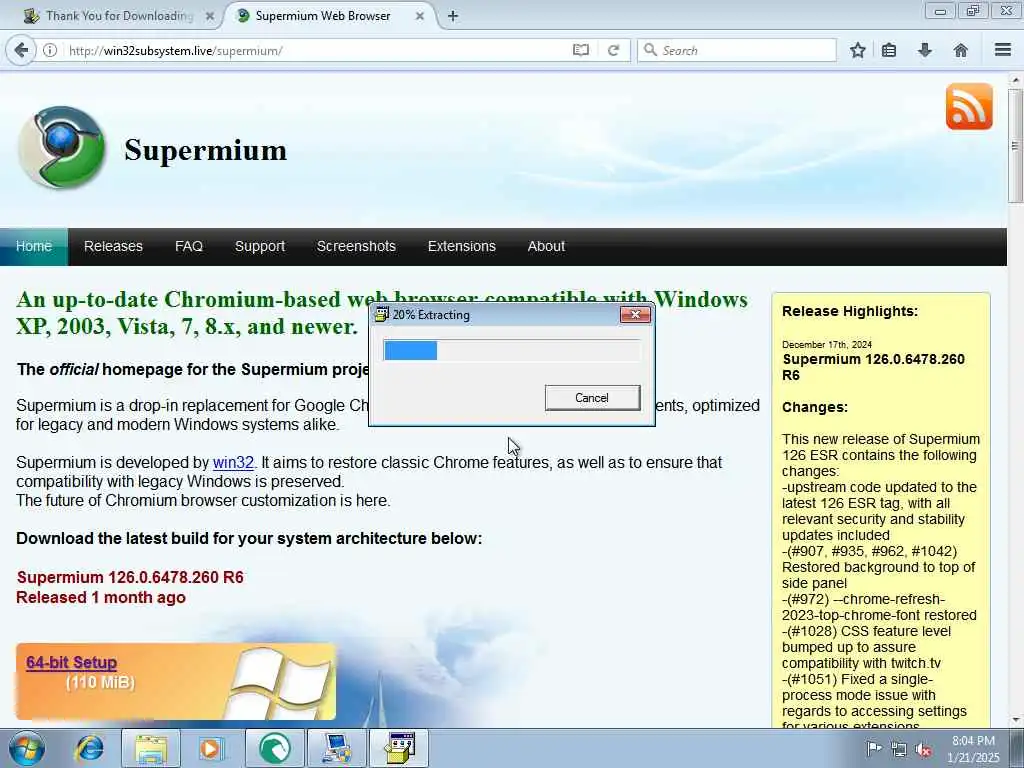Click the 'Release Highlights:' heading

pos(850,312)
